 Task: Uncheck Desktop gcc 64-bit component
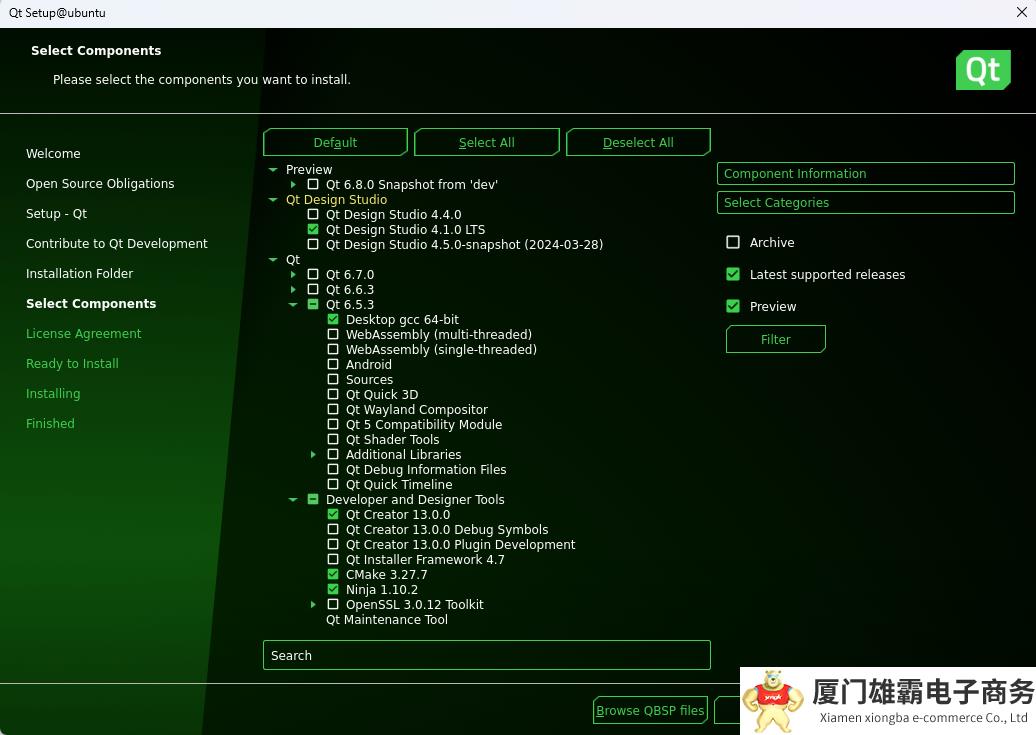[333, 320]
